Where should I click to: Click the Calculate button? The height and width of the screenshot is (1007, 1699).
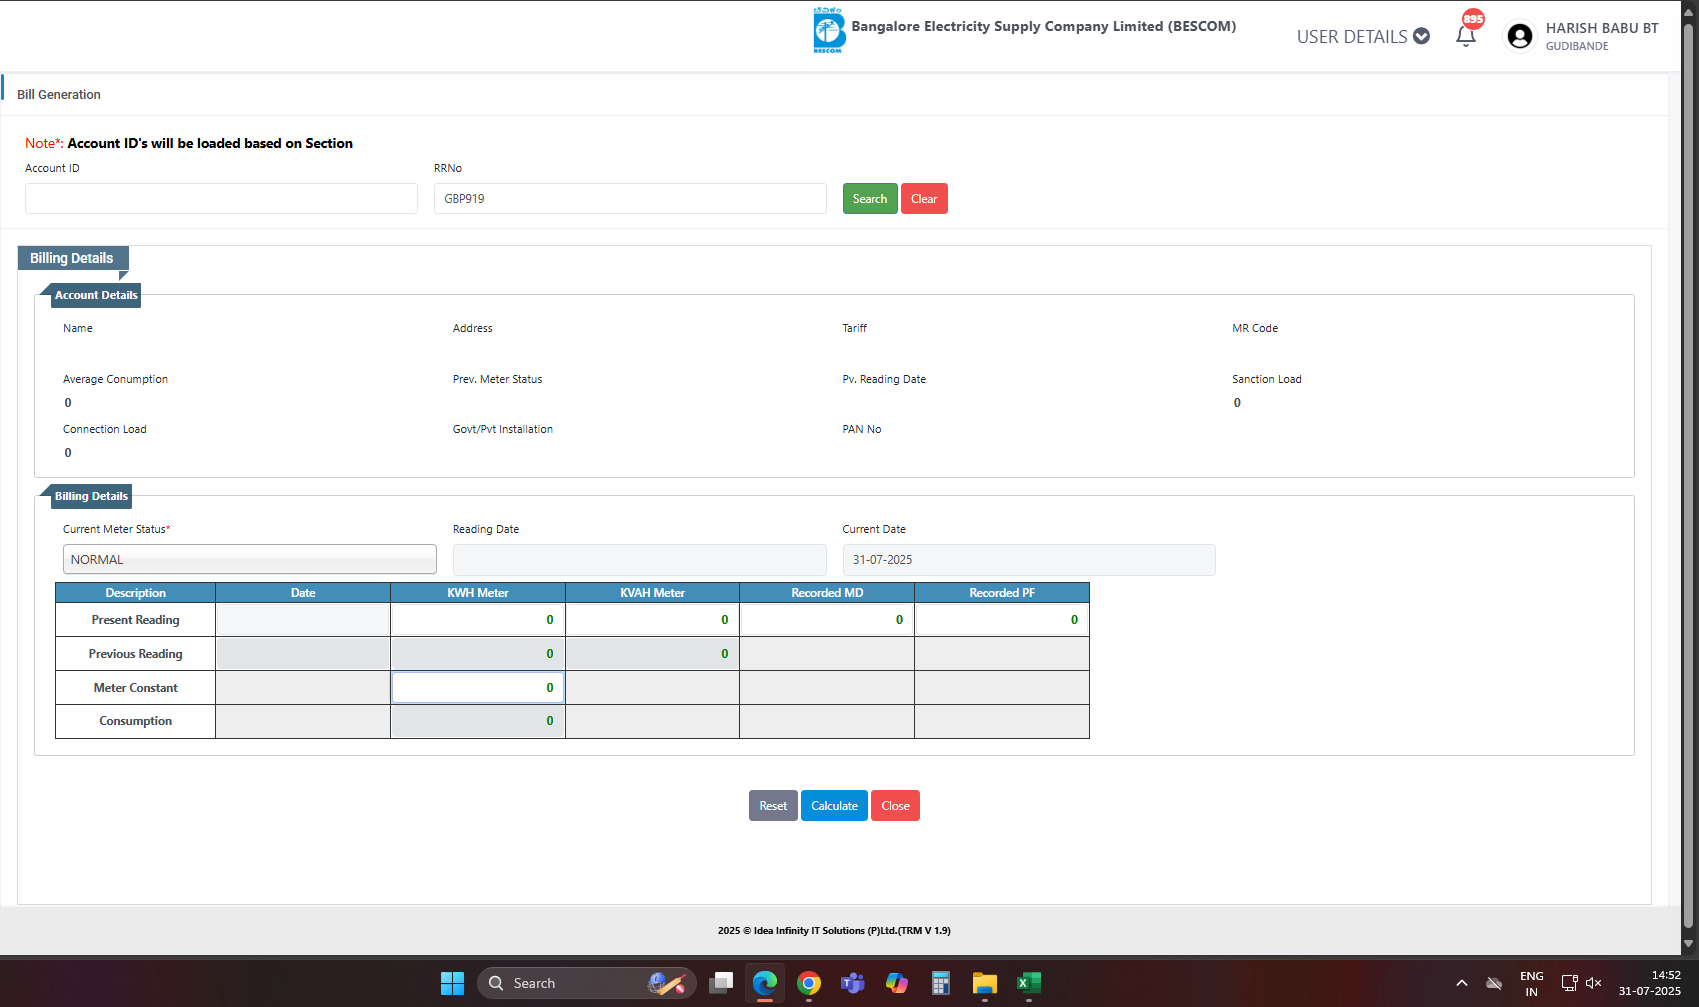(x=834, y=806)
